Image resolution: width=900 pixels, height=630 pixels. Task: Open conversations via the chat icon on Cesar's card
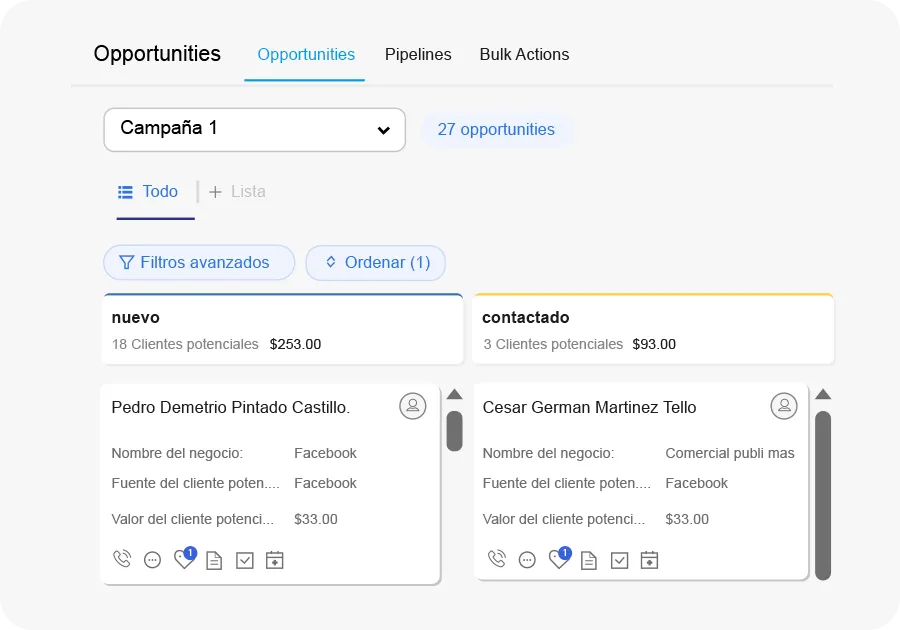(526, 561)
